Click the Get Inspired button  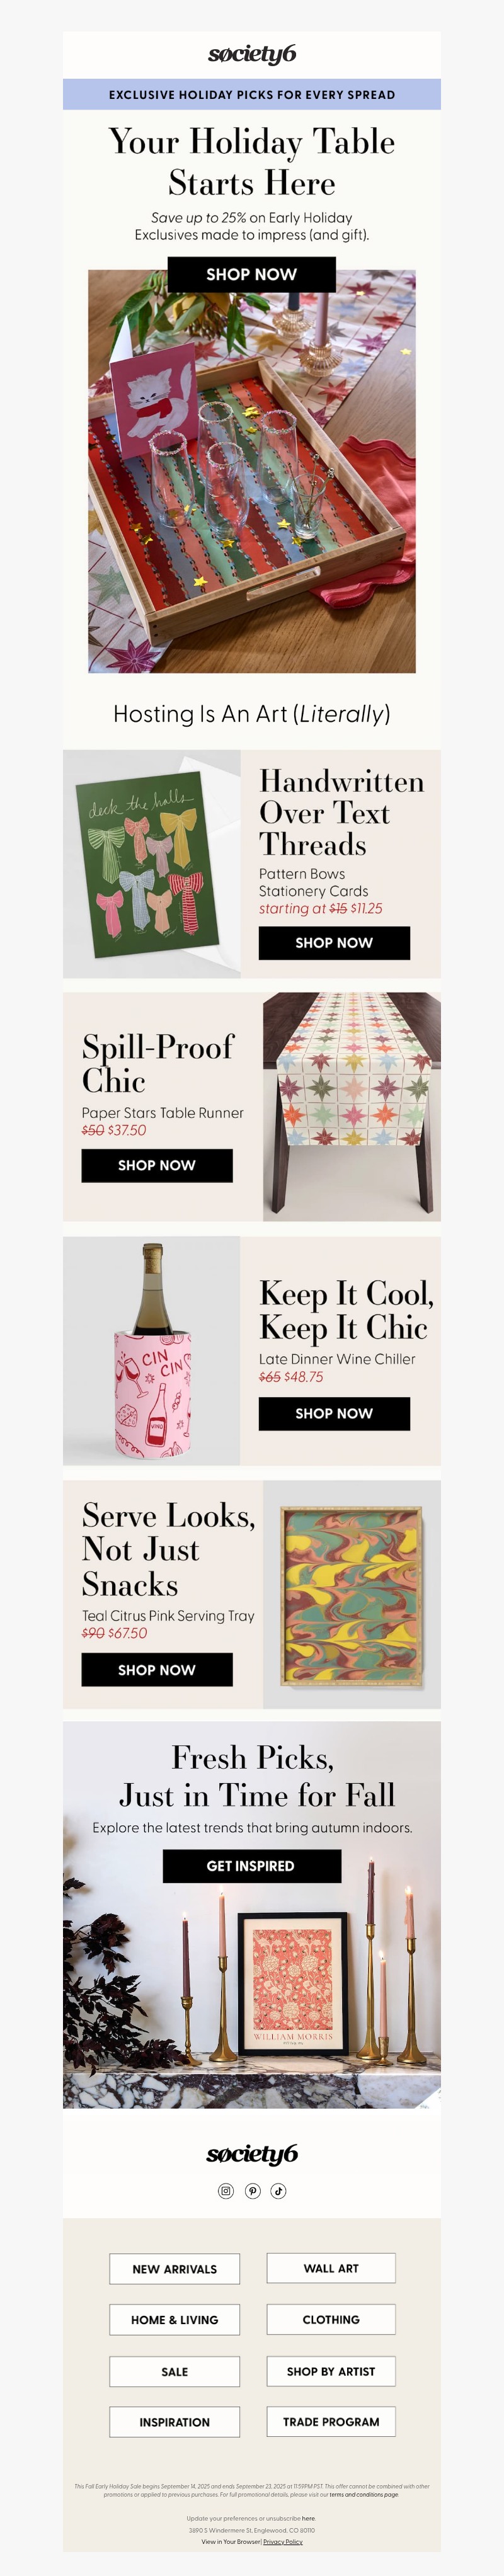251,1866
